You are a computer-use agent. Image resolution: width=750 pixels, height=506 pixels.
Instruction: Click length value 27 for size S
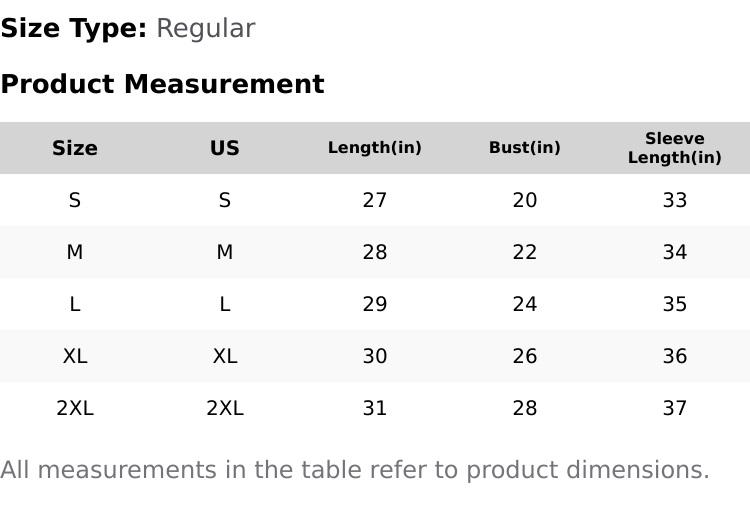tap(375, 200)
